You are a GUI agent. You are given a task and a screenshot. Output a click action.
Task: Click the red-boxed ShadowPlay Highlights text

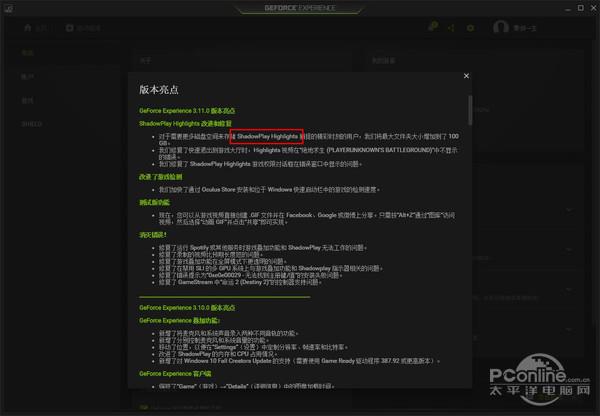[x=268, y=135]
